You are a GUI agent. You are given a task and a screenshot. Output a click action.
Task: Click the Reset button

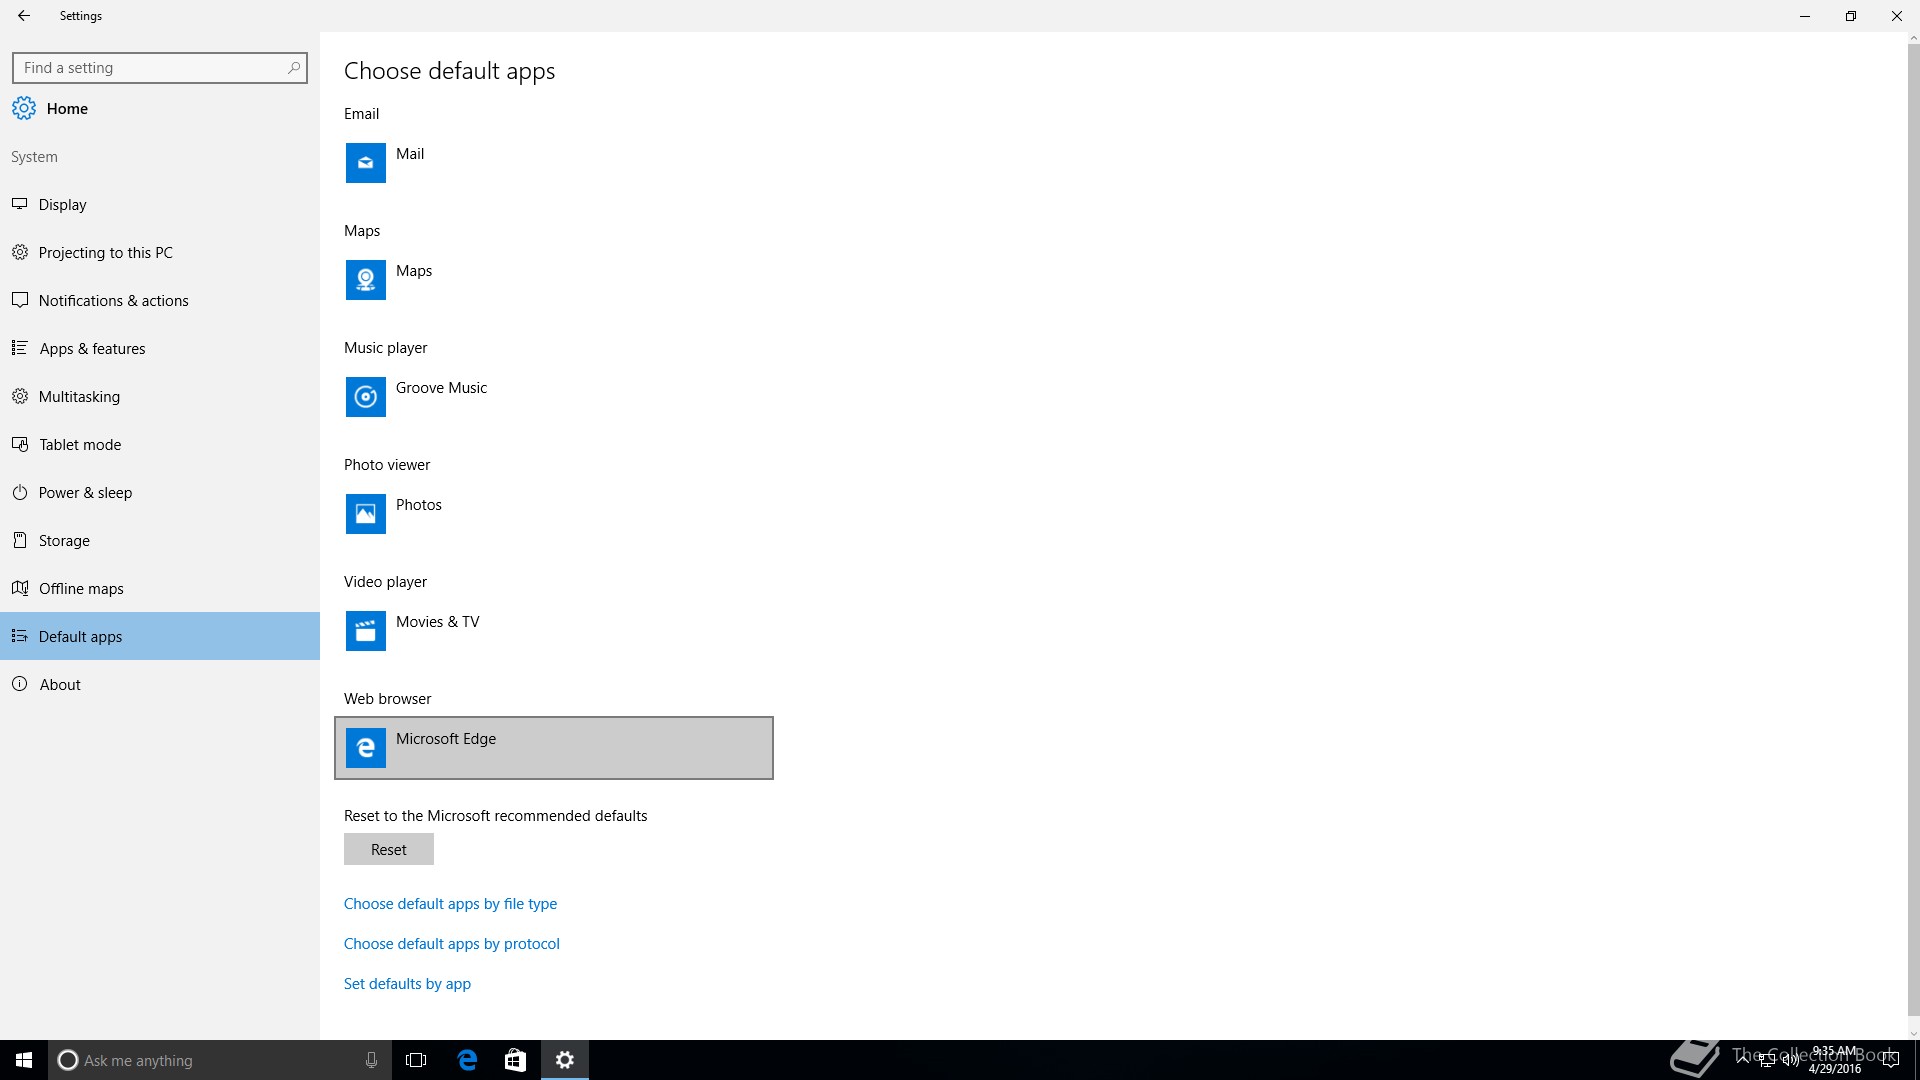(389, 849)
